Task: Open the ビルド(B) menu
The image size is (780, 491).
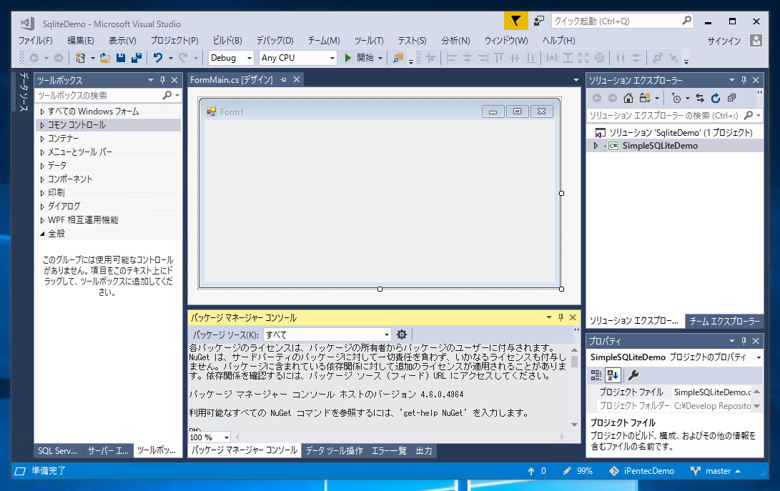Action: pyautogui.click(x=227, y=41)
